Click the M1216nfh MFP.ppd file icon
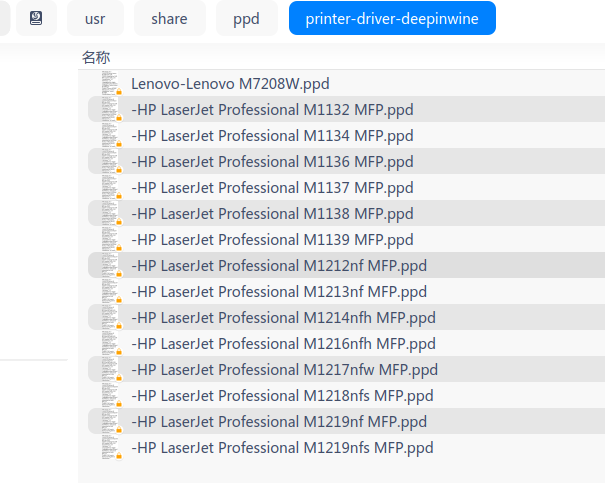 tap(112, 343)
